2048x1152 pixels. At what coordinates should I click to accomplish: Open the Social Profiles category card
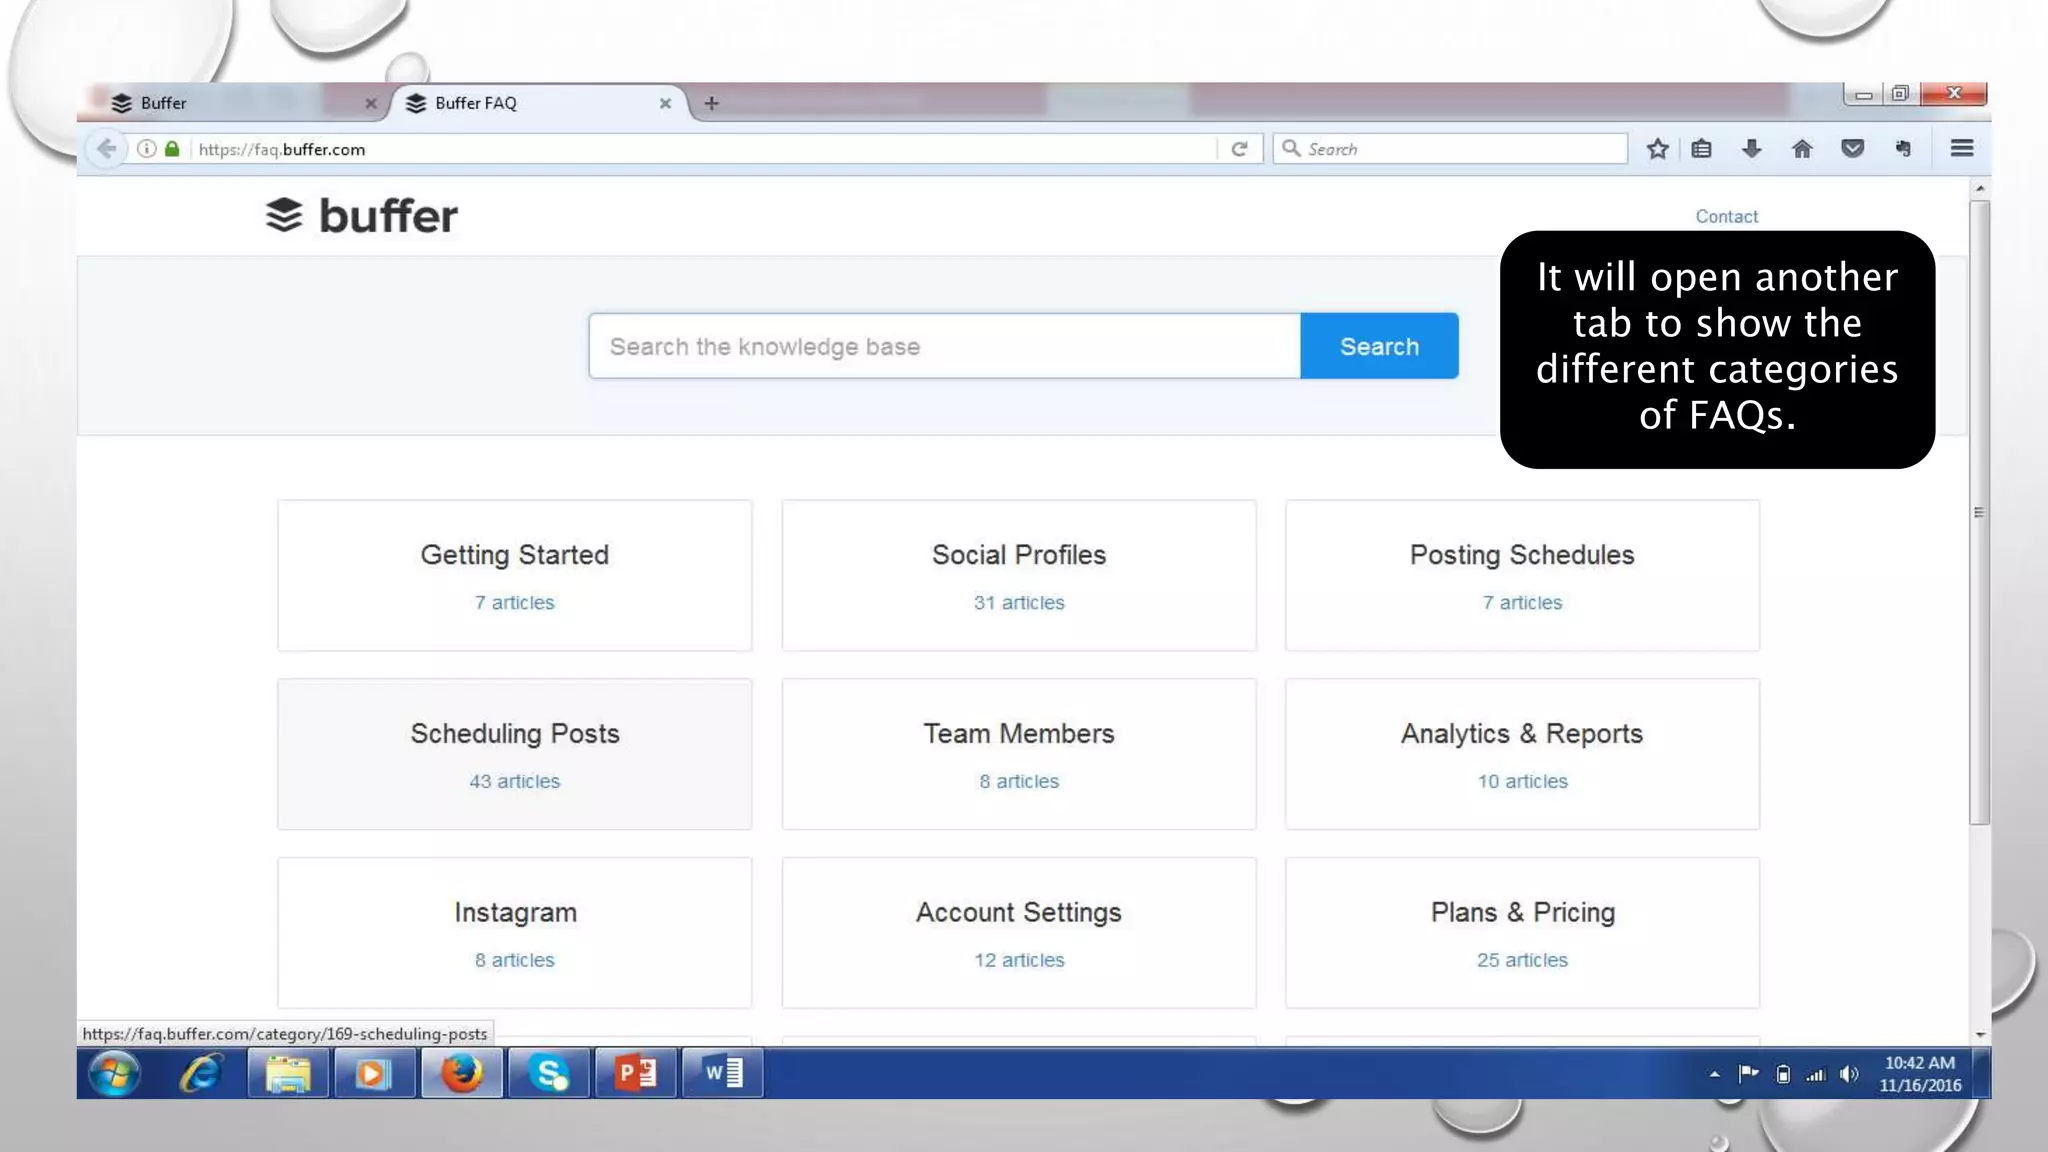click(x=1018, y=576)
